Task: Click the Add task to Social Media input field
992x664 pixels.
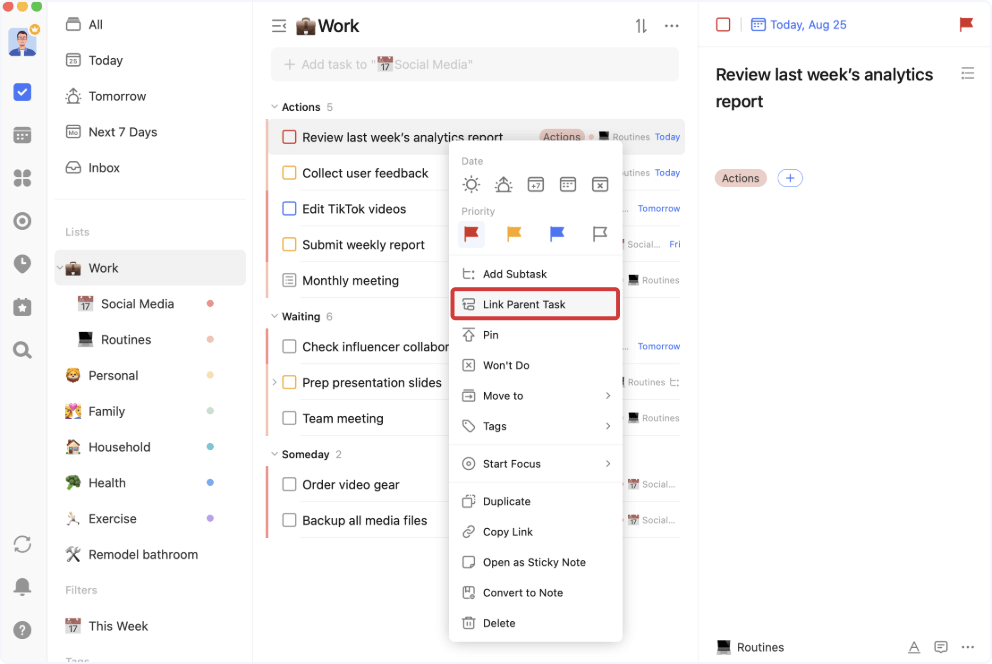Action: coord(475,64)
